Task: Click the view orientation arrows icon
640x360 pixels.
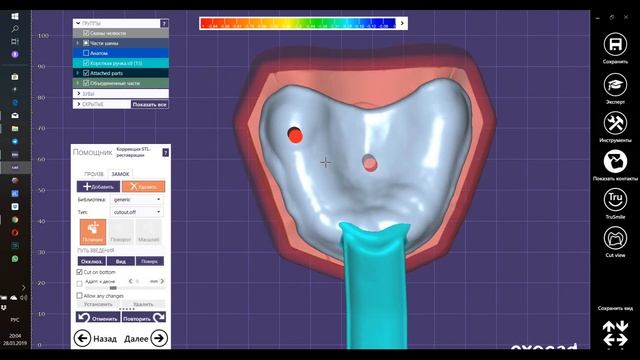Action: (615, 333)
